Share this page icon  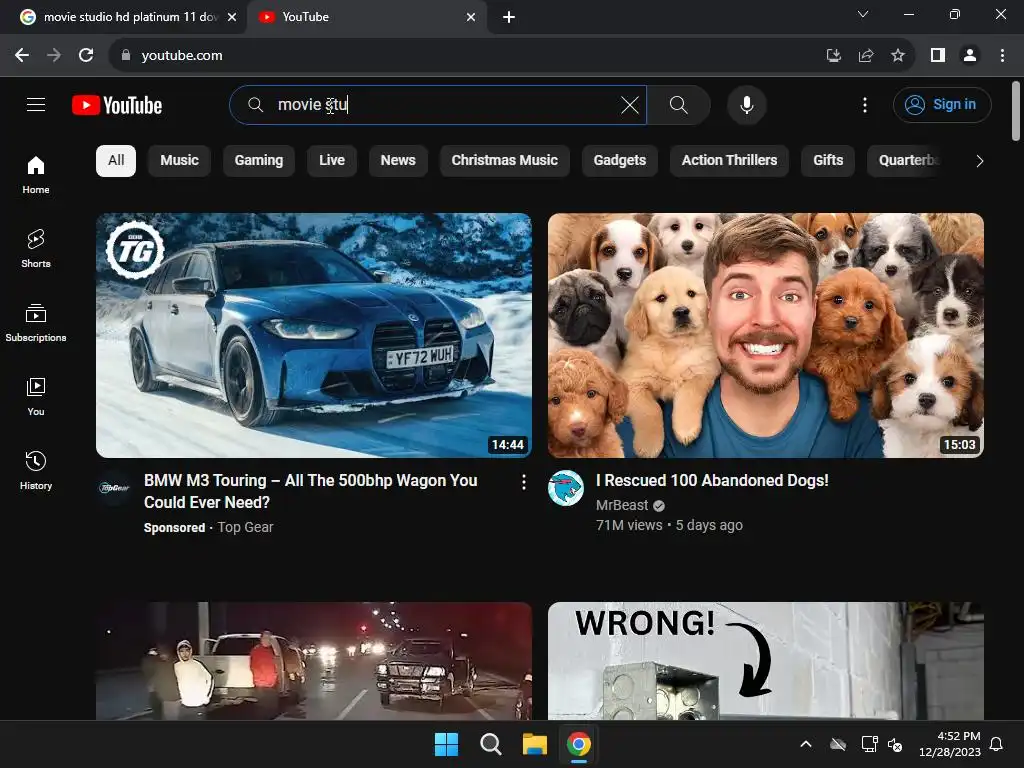click(x=866, y=56)
